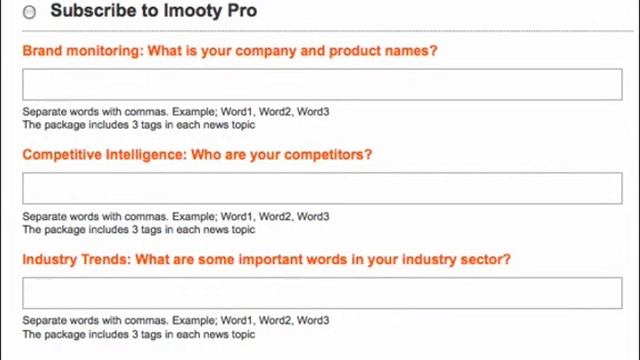The height and width of the screenshot is (360, 640).
Task: Click into the Competitive Intelligence competitors field
Action: [x=322, y=188]
